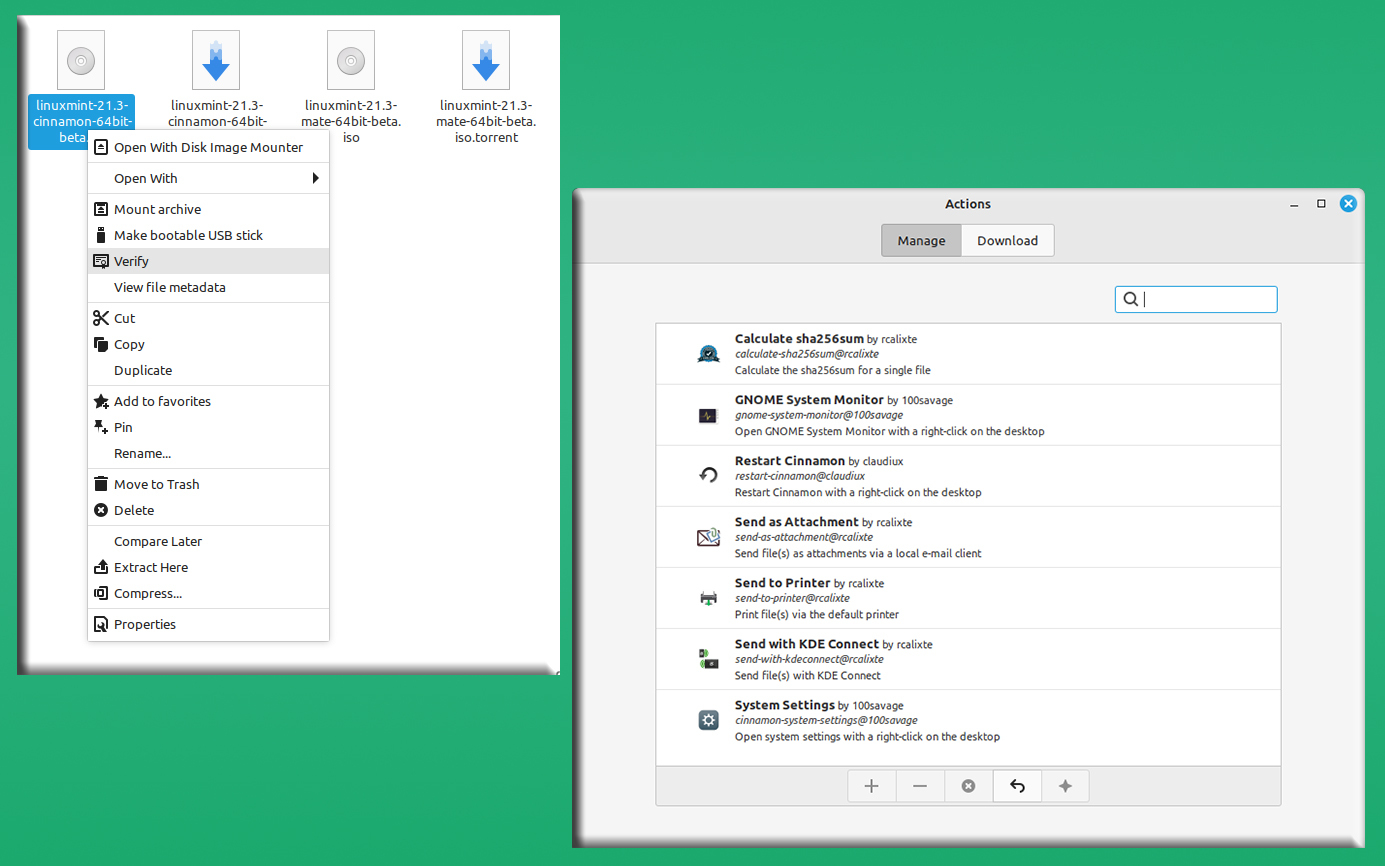Click the undo arrow in the Actions toolbar
The image size is (1385, 866).
pyautogui.click(x=1017, y=786)
